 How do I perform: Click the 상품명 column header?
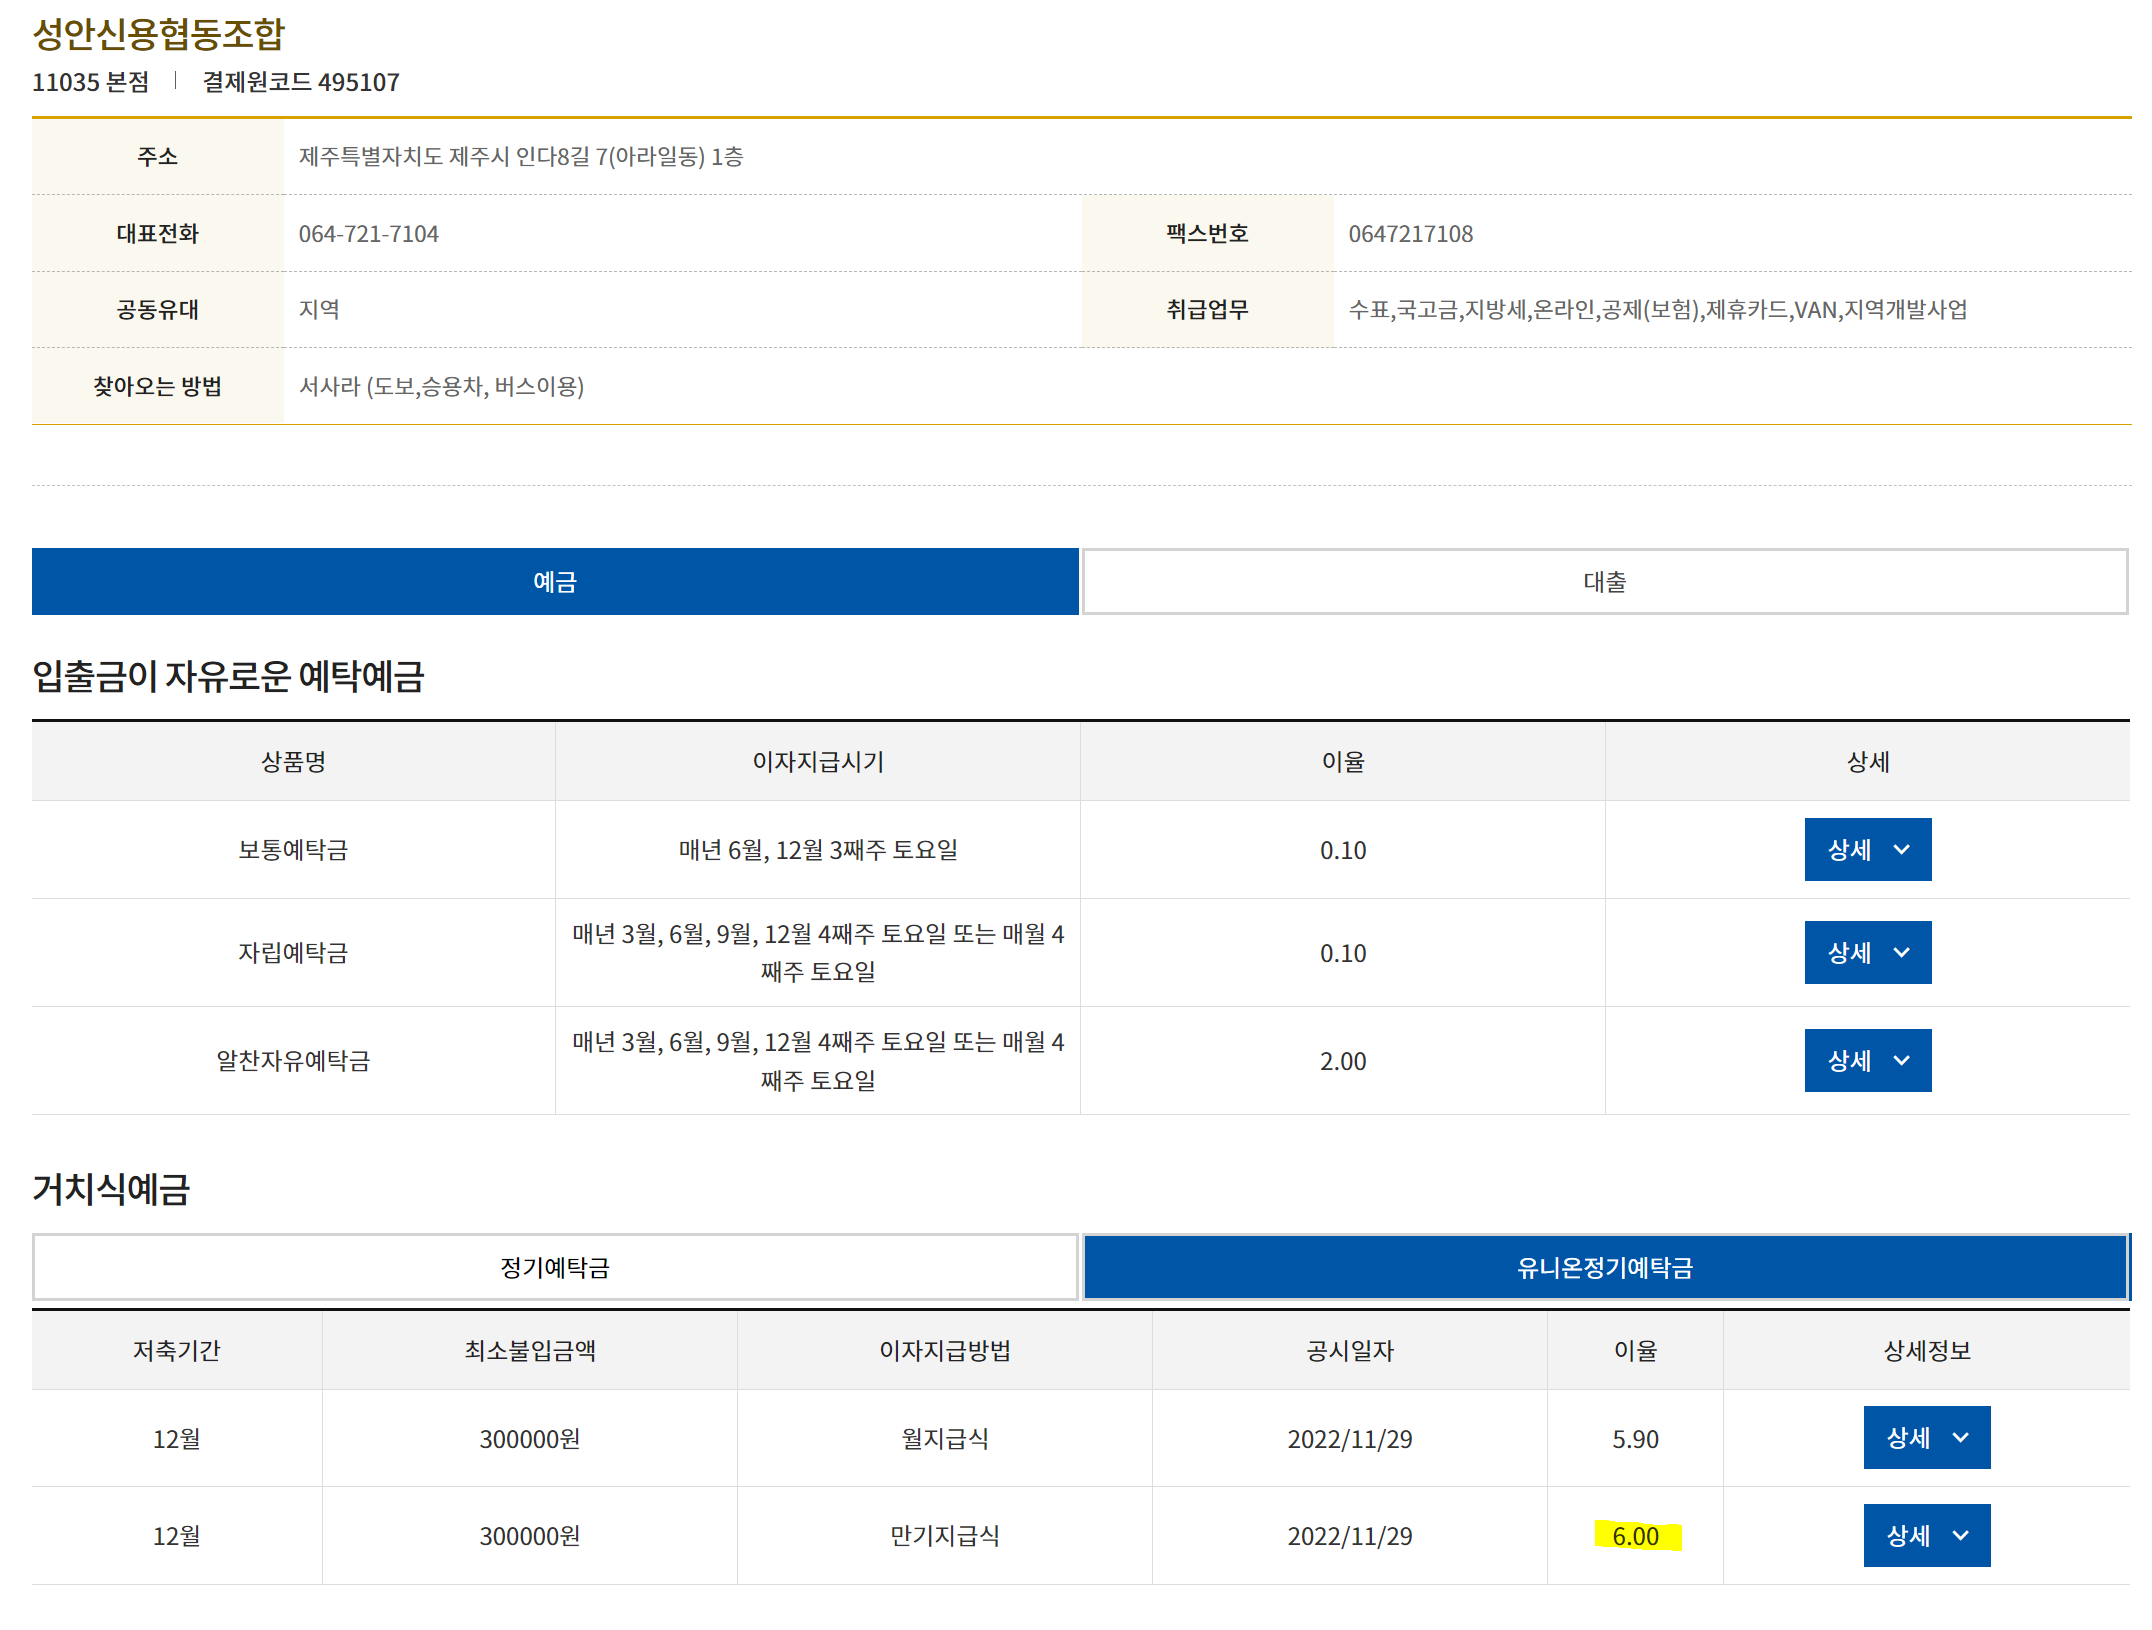click(x=293, y=761)
